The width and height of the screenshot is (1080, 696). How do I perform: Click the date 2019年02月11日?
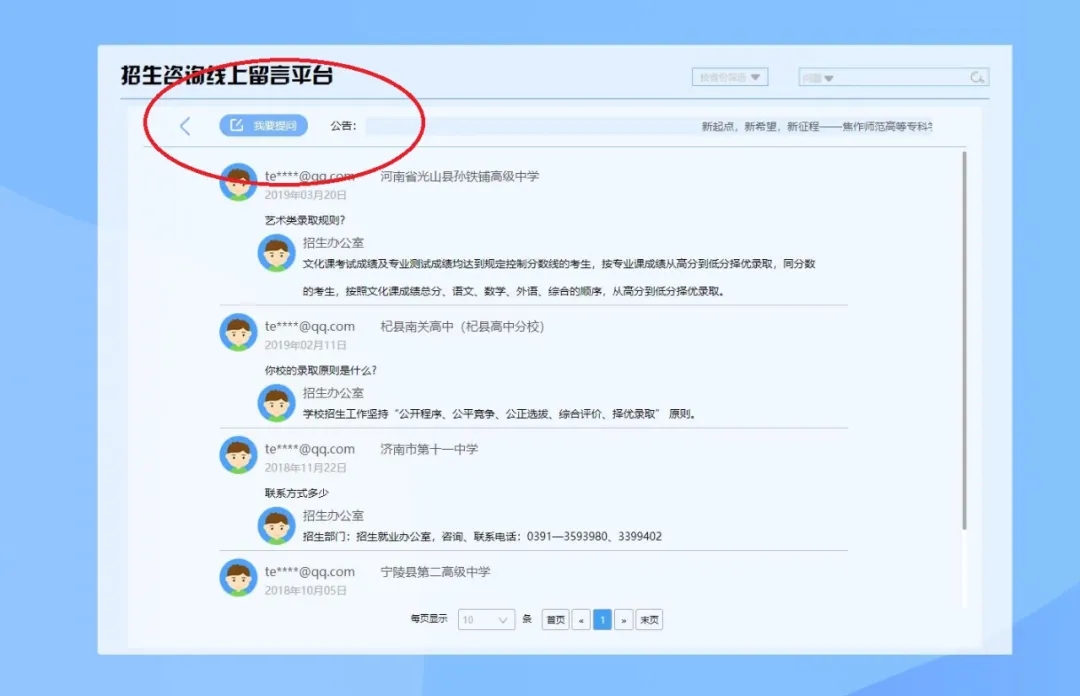pos(306,345)
